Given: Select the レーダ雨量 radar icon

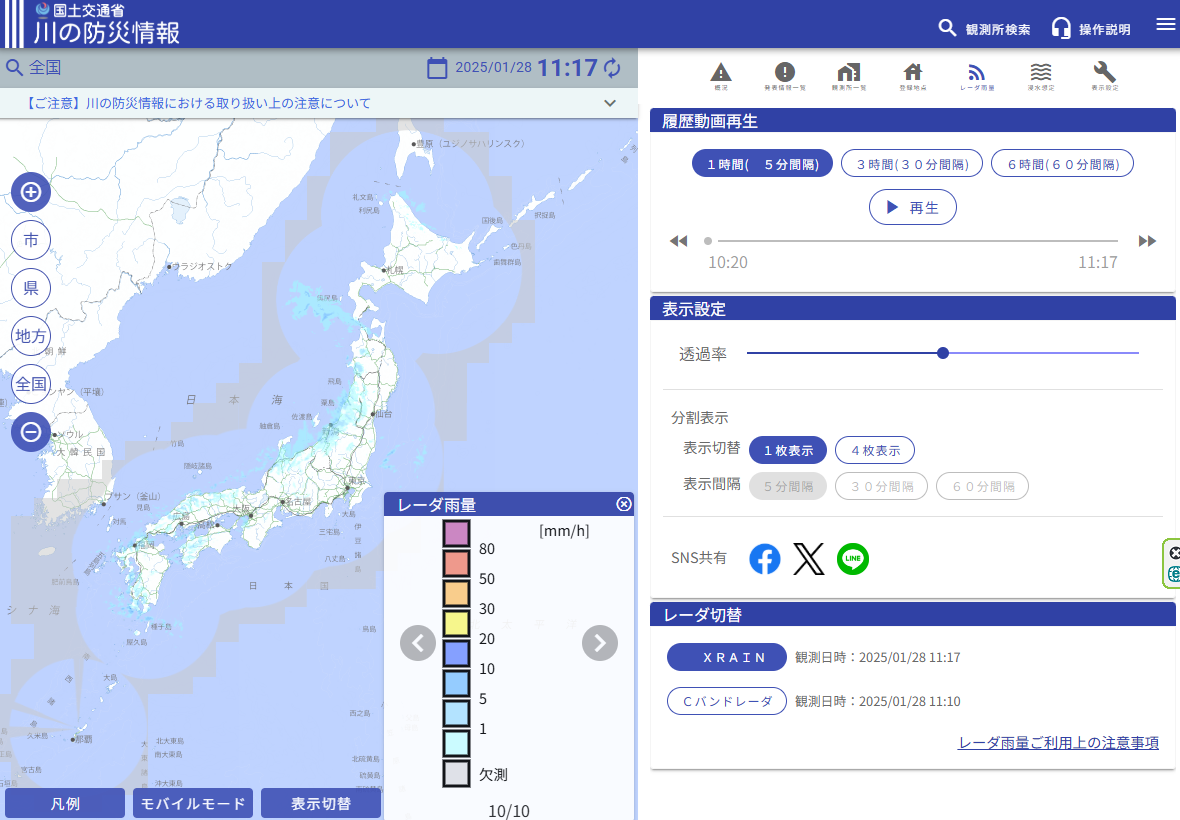Looking at the screenshot, I should pyautogui.click(x=976, y=75).
